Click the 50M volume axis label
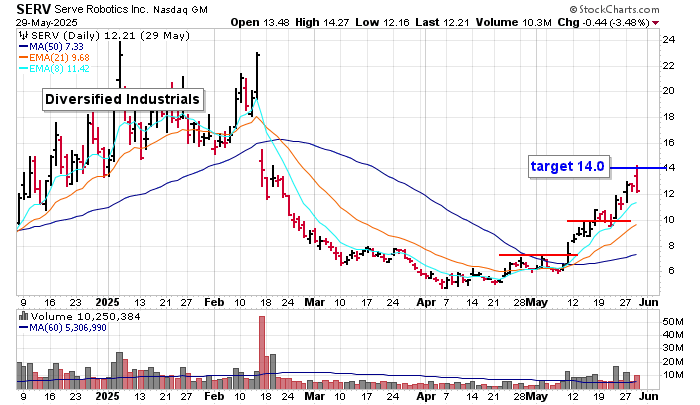This screenshot has height=405, width=700. tap(673, 322)
